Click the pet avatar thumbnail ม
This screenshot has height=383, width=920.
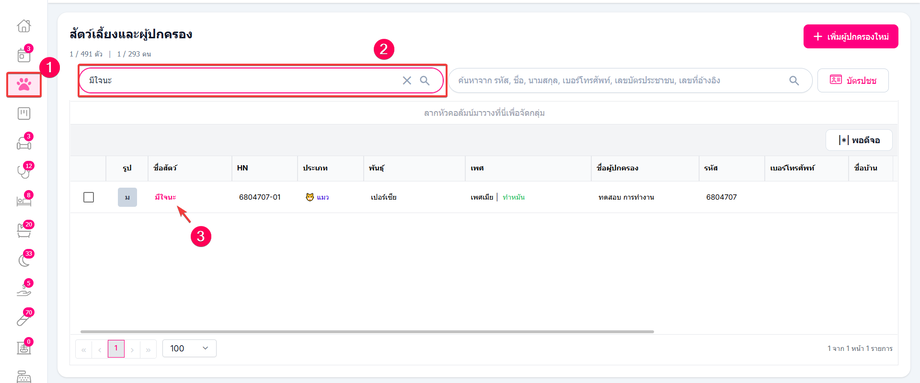click(127, 197)
